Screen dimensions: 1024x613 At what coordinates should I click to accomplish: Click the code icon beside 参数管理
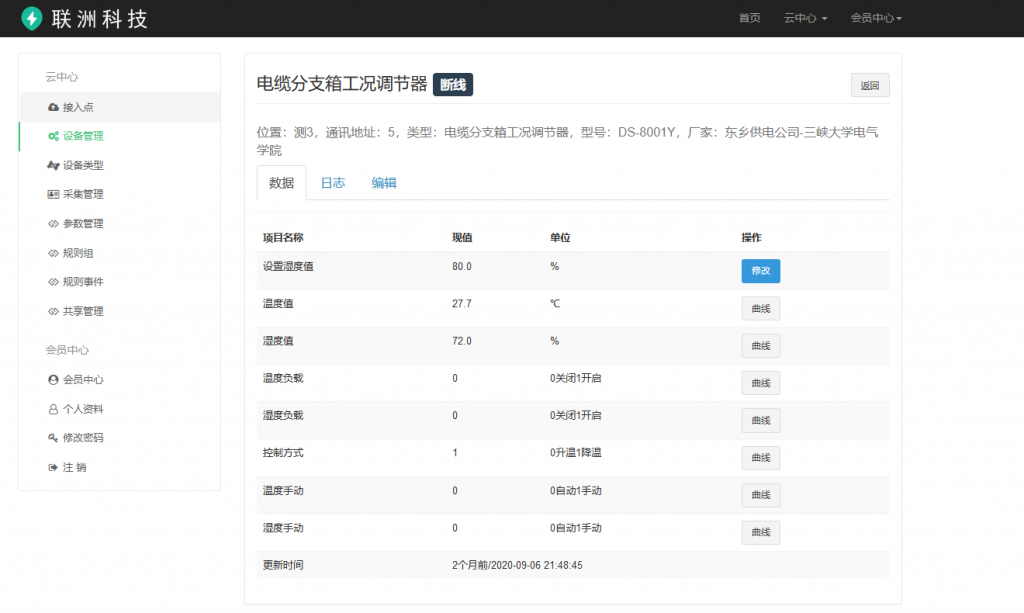click(53, 223)
